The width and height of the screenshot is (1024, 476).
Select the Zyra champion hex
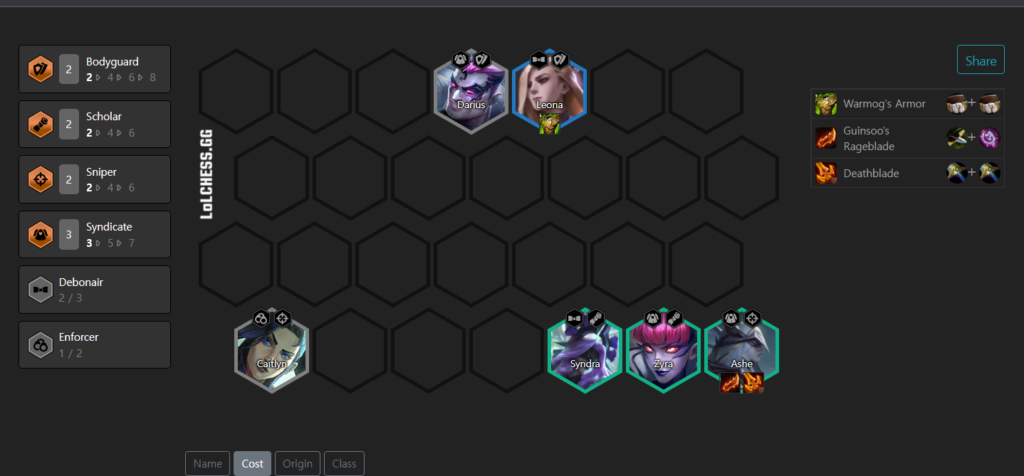(663, 351)
